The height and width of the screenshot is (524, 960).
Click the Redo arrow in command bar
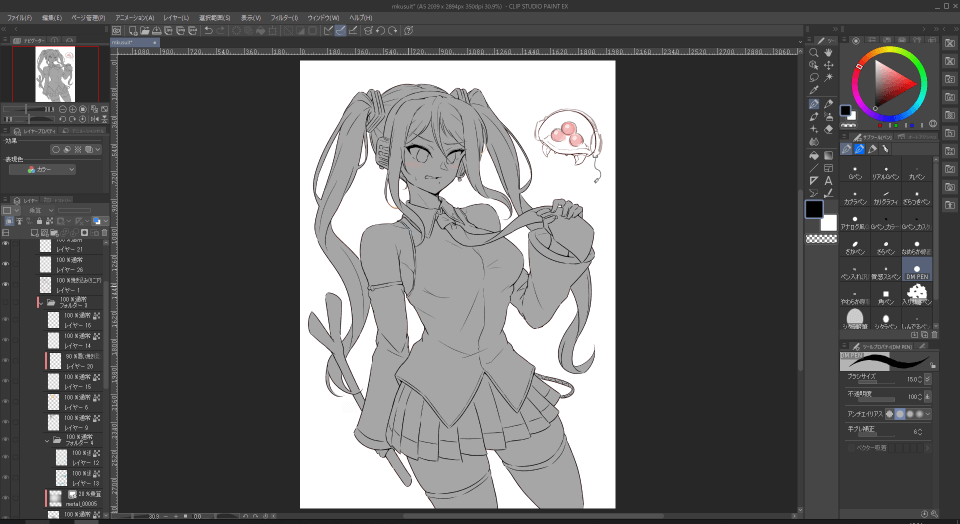(220, 31)
